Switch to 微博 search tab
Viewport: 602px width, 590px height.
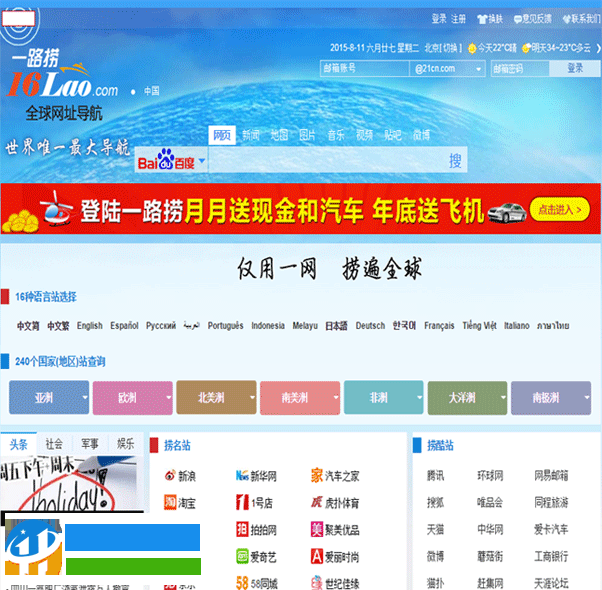(x=421, y=135)
